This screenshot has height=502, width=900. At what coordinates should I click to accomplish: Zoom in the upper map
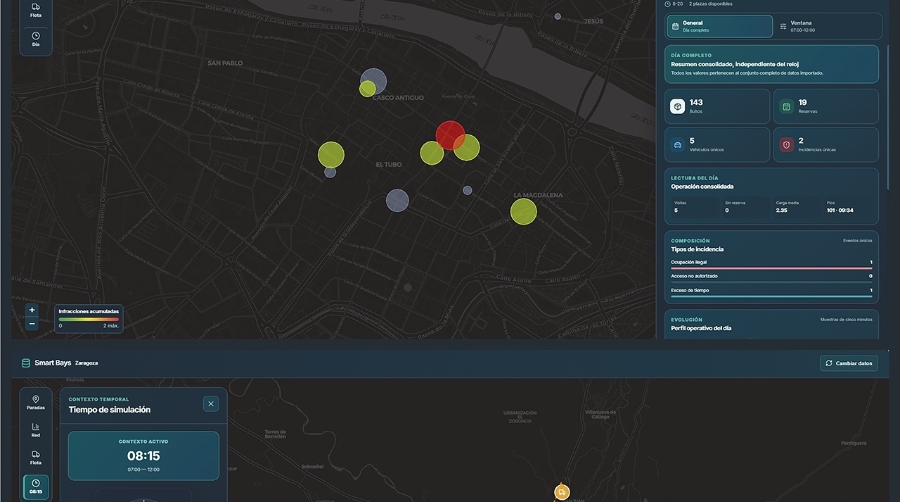32,310
